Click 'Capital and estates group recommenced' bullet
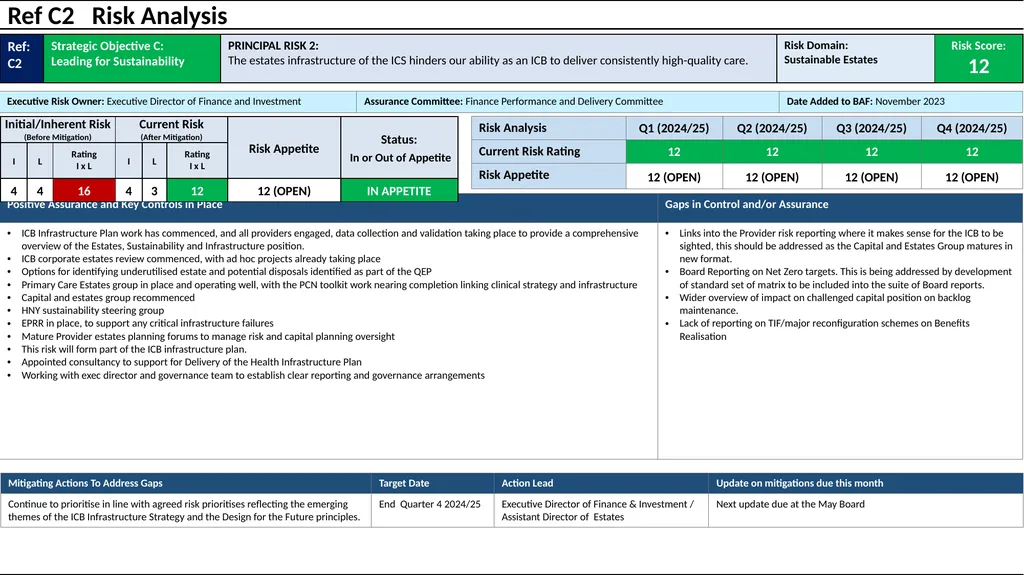Viewport: 1024px width, 575px height. (x=108, y=297)
